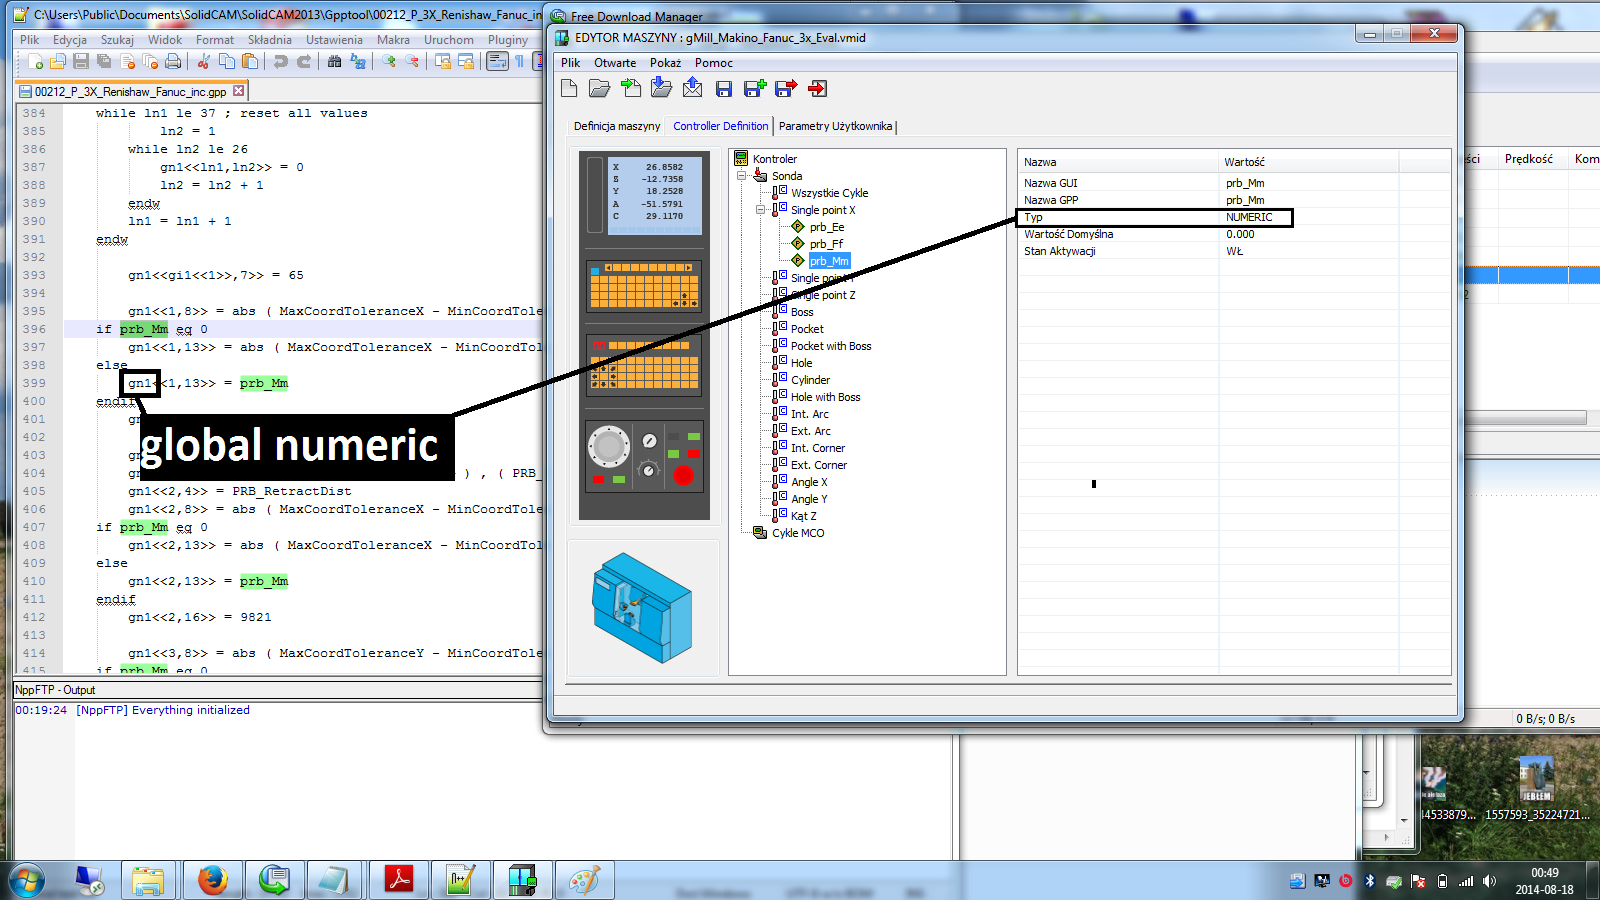
Task: Click Notepad++ open file icon
Action: (x=57, y=62)
